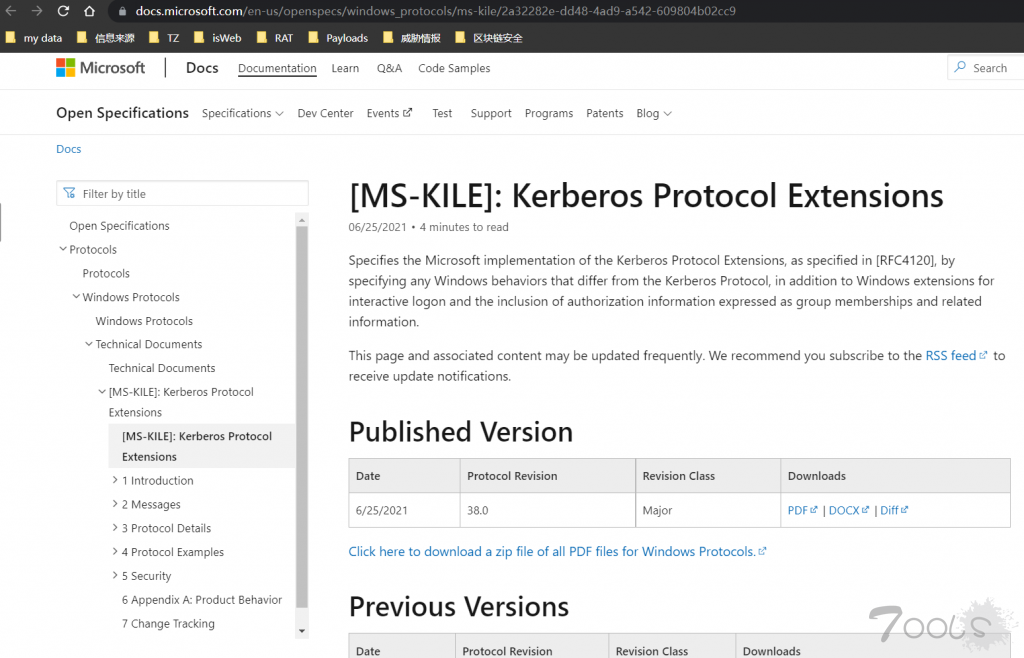
Task: Open the Events external link
Action: pos(389,114)
